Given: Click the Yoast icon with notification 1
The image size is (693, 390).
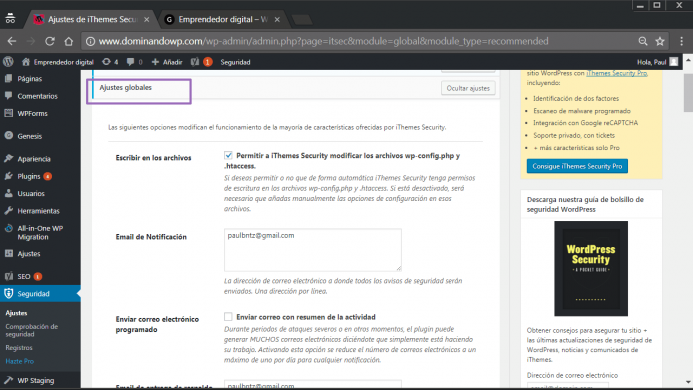Looking at the screenshot, I should [202, 62].
